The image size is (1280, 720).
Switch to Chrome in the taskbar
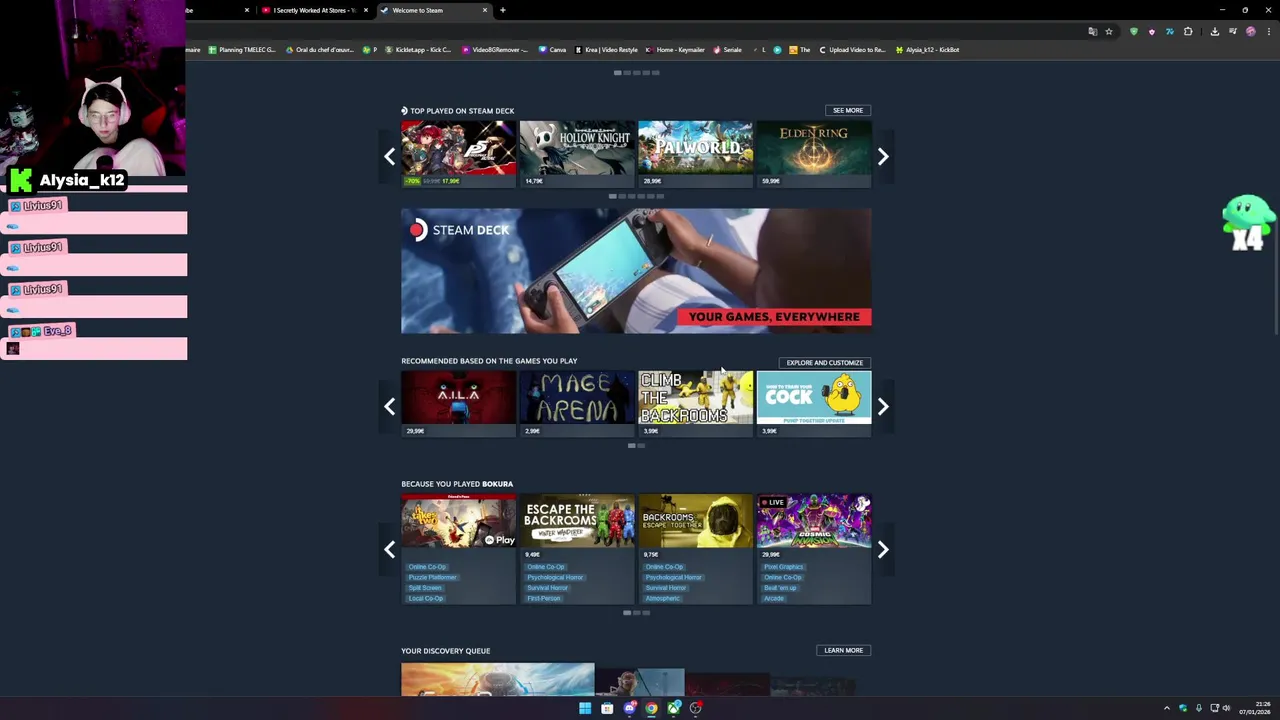(651, 708)
